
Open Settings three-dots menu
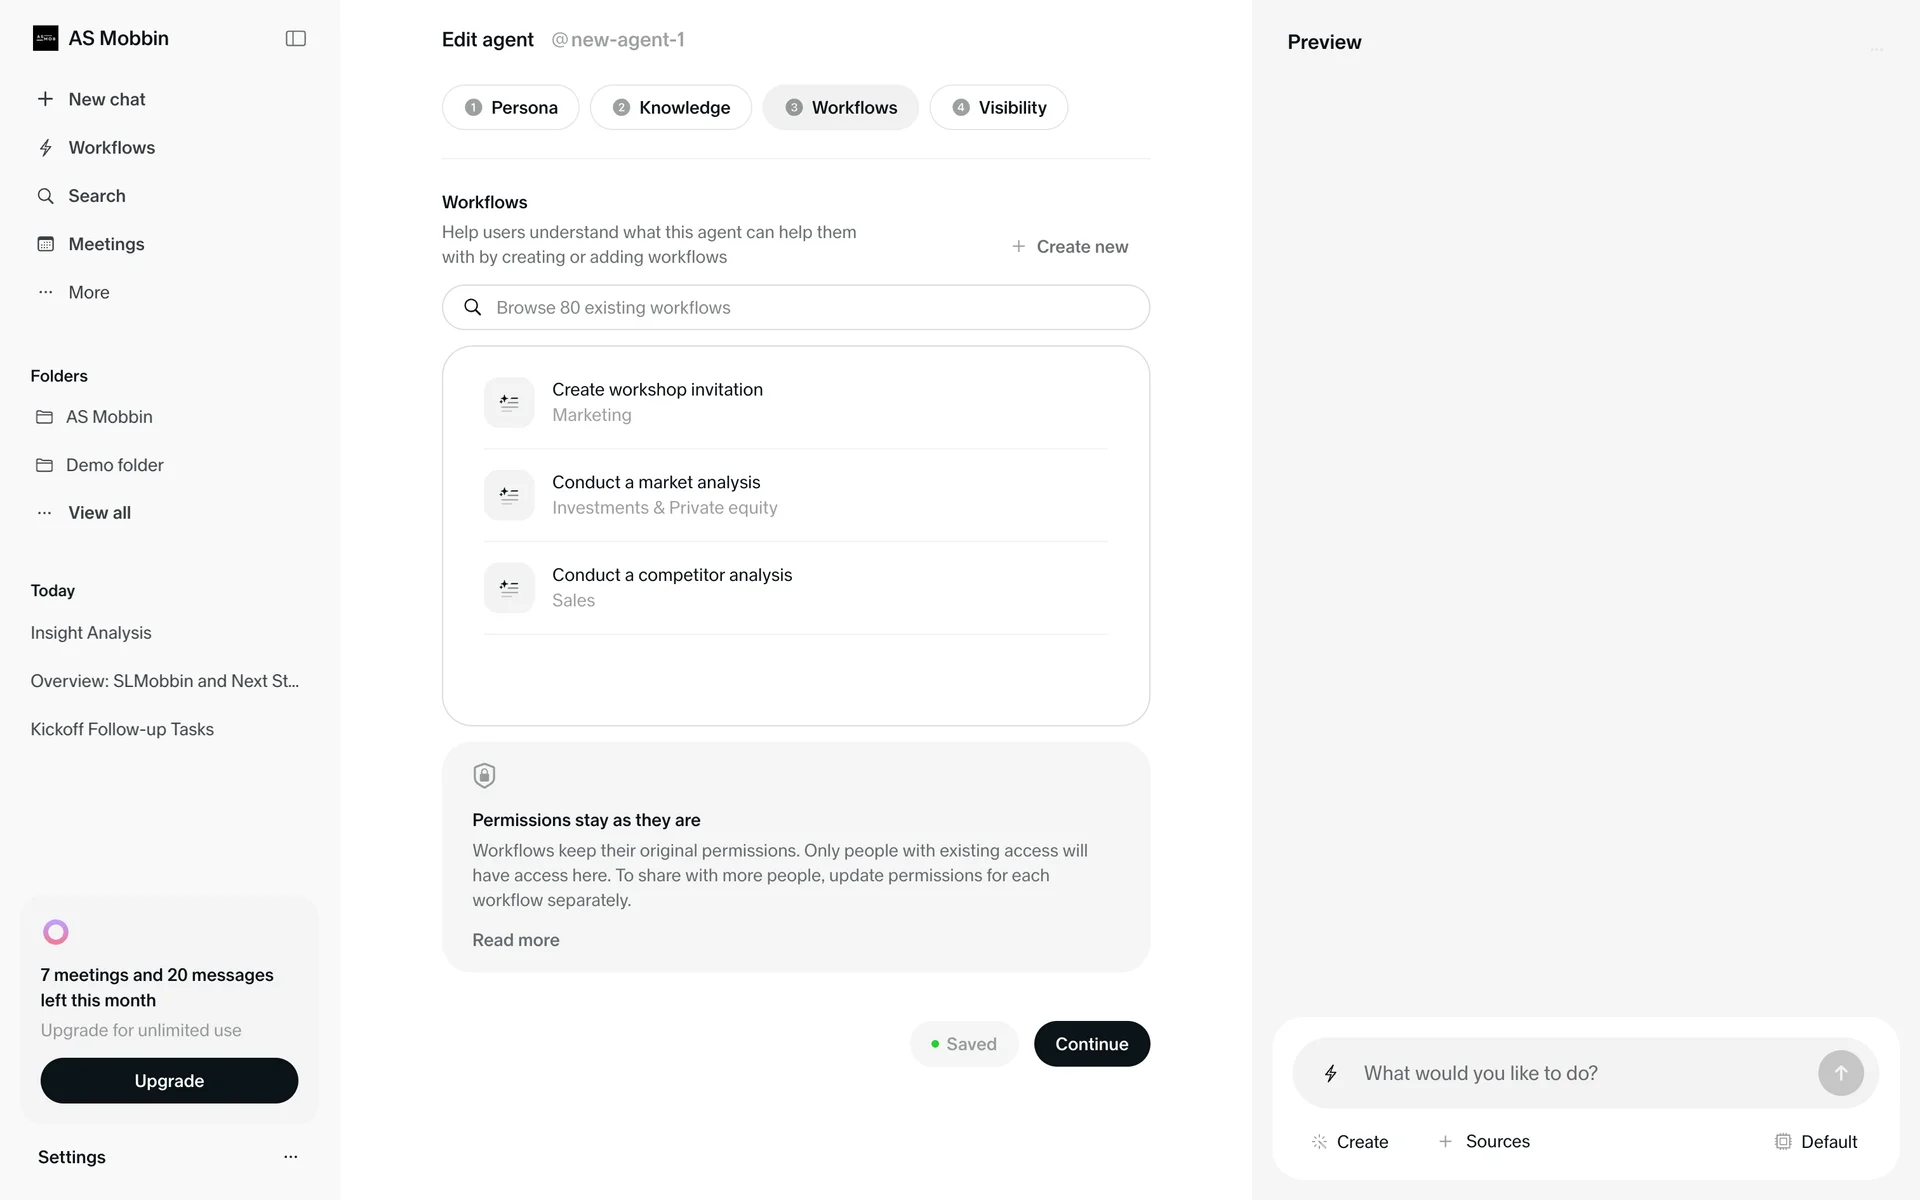[290, 1157]
